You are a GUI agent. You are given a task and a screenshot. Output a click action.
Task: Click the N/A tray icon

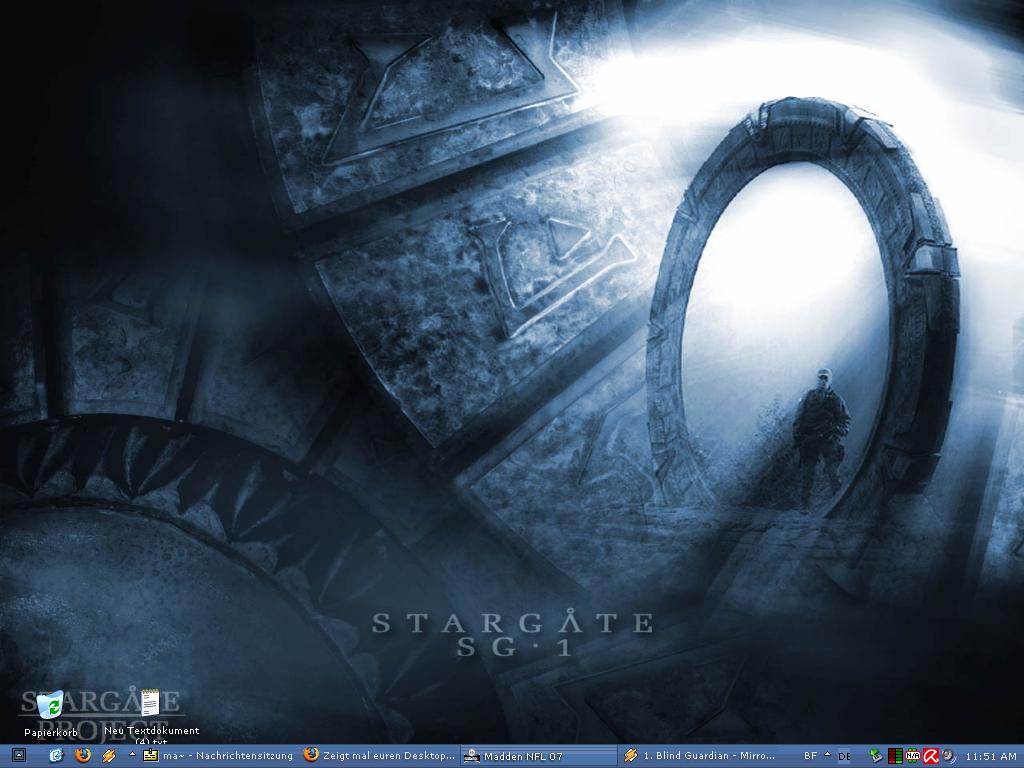pos(912,756)
